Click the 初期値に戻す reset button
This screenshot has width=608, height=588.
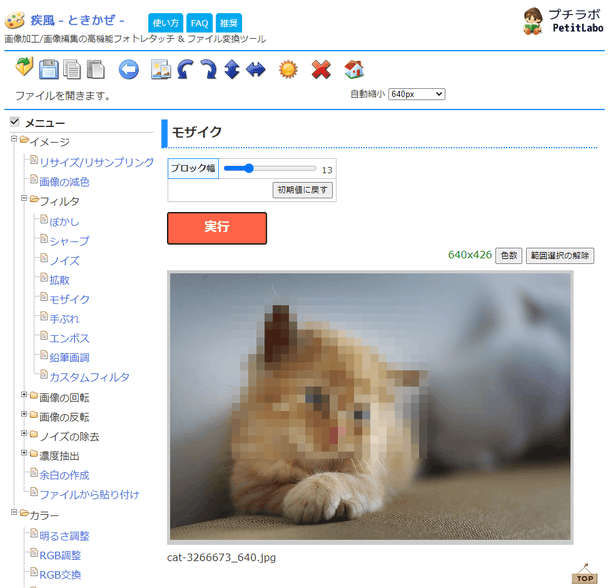pyautogui.click(x=302, y=190)
